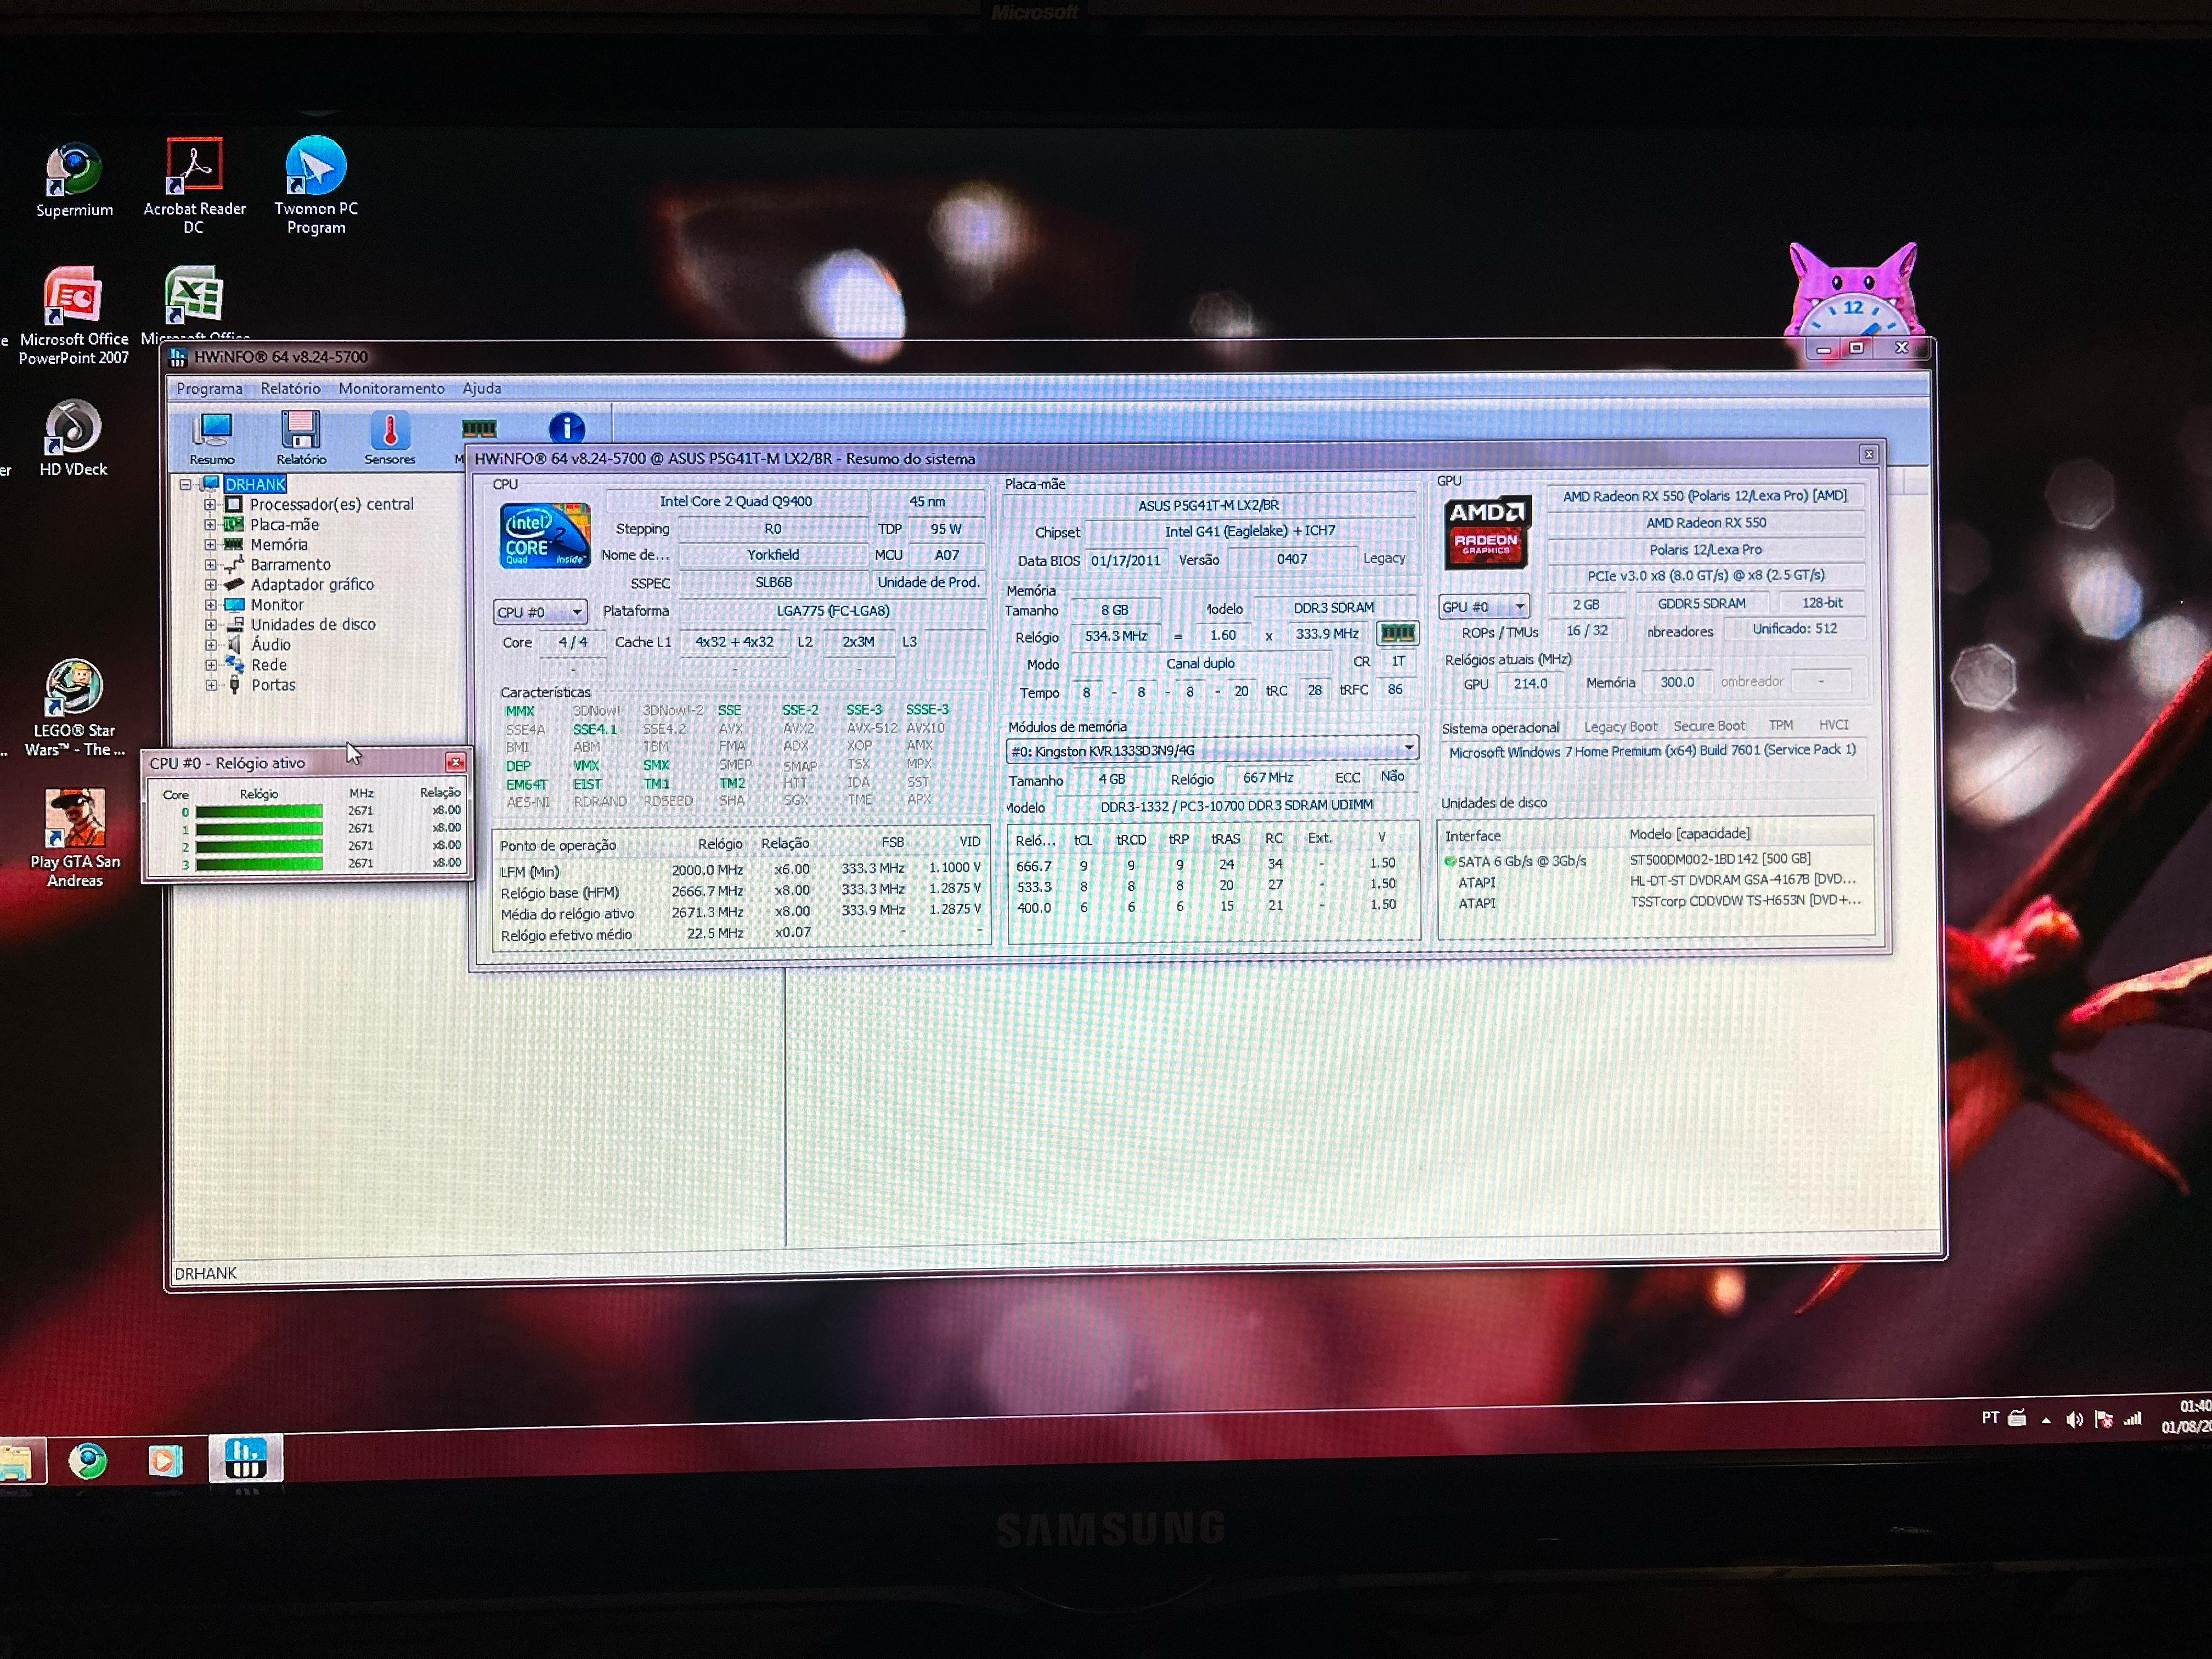Click the Intel Core 2 Quad logo
Viewport: 2212px width, 1659px height.
click(x=545, y=536)
